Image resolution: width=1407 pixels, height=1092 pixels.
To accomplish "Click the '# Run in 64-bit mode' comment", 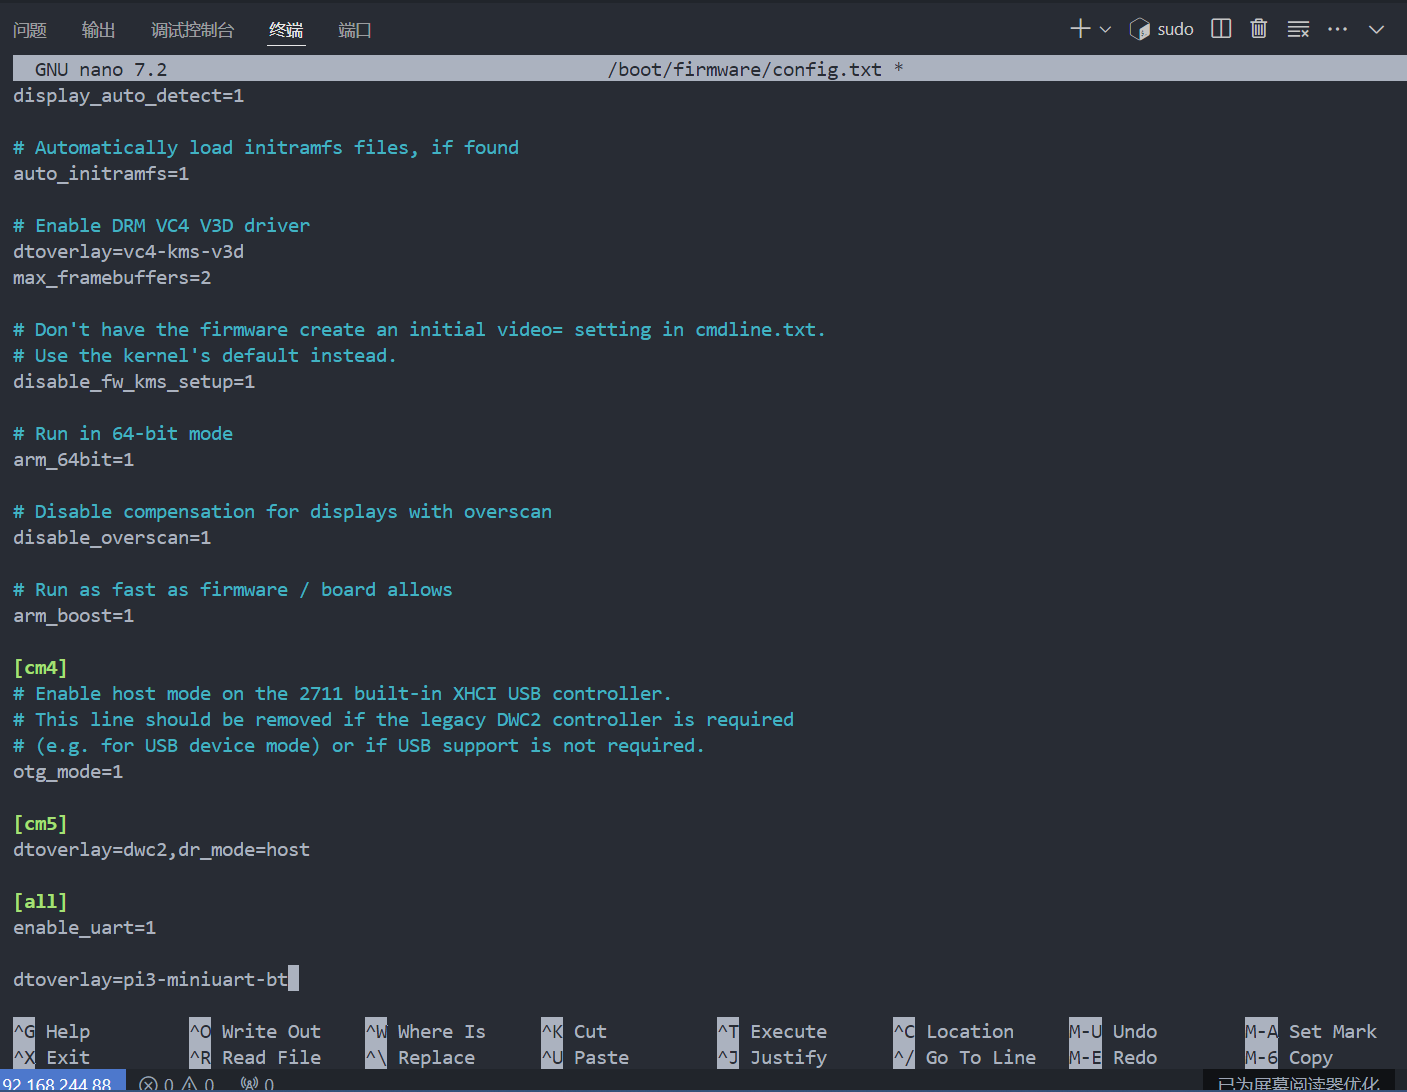I will (123, 433).
